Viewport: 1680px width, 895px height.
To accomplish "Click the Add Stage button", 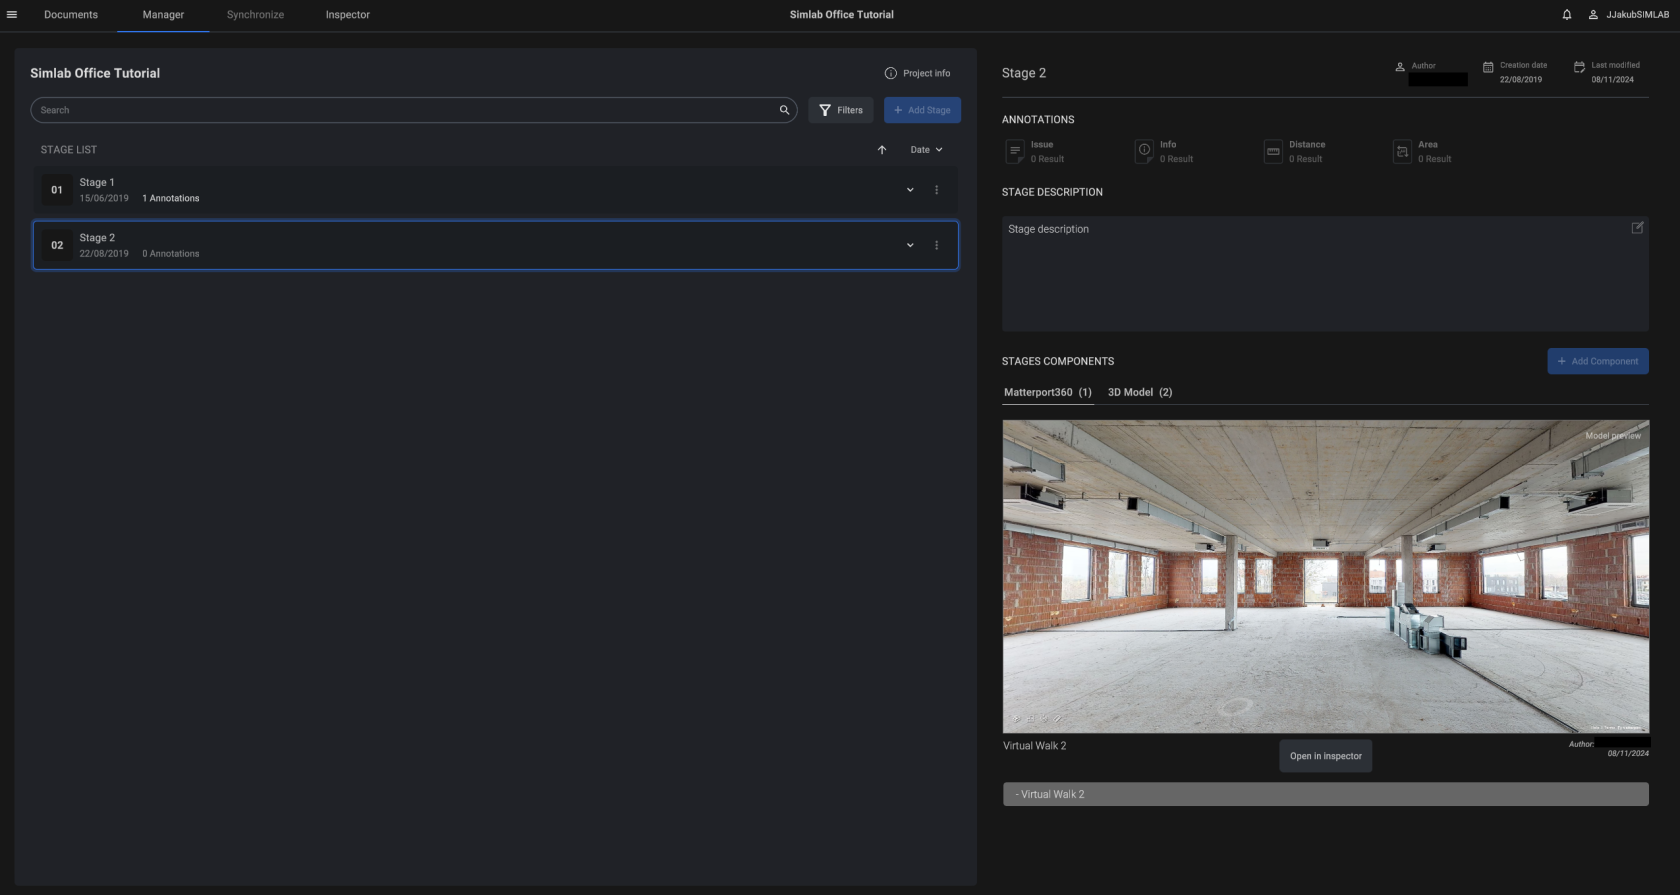I will coord(922,110).
